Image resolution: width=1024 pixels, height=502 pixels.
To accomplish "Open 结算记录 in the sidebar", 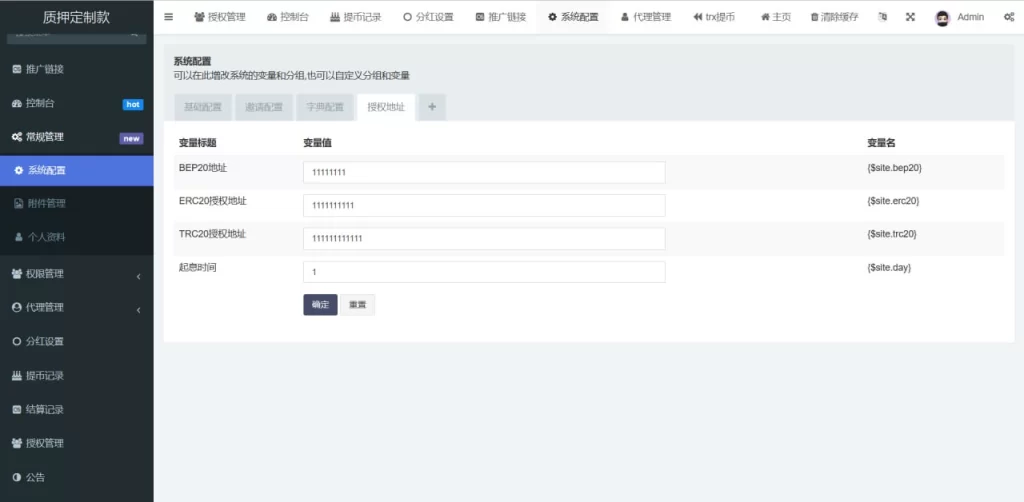I will click(x=76, y=410).
